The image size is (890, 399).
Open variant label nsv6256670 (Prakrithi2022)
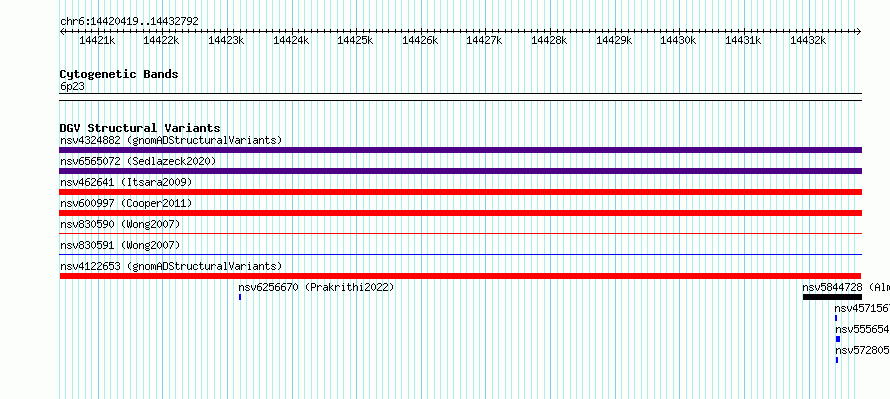316,287
